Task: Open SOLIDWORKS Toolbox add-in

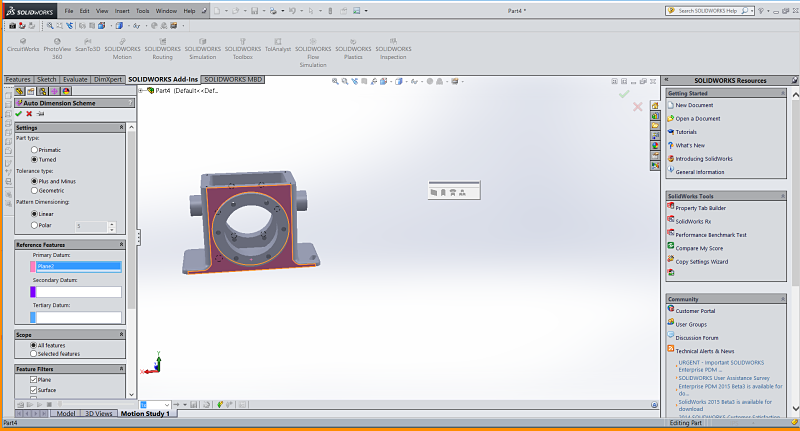Action: pyautogui.click(x=243, y=48)
